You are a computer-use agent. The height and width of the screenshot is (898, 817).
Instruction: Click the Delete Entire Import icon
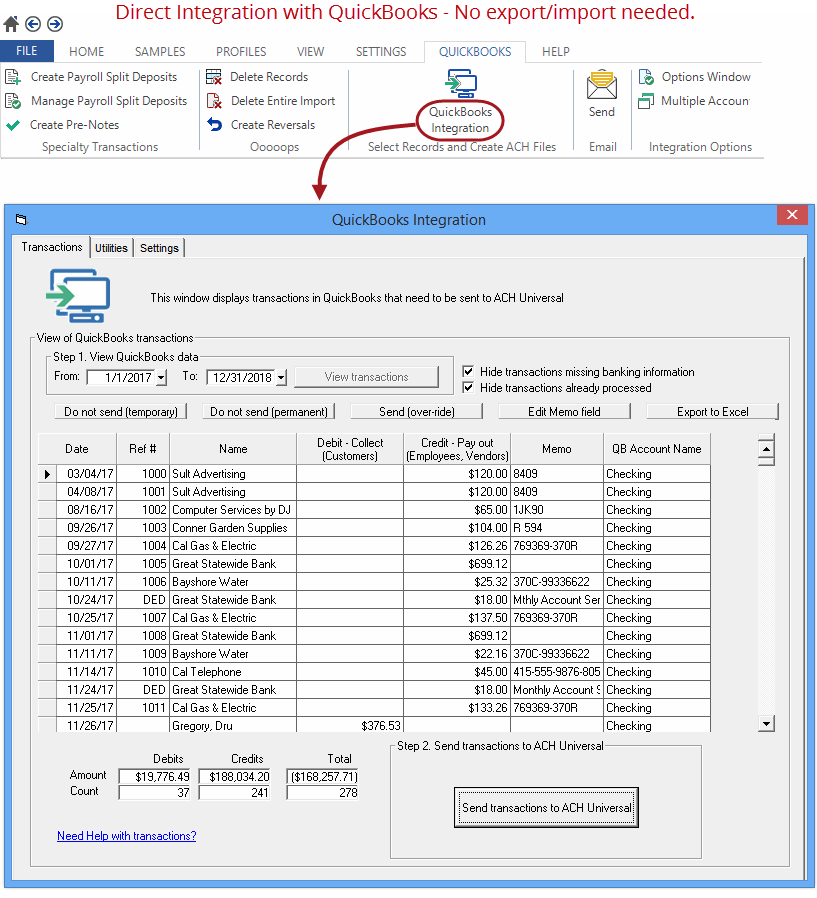click(x=214, y=101)
